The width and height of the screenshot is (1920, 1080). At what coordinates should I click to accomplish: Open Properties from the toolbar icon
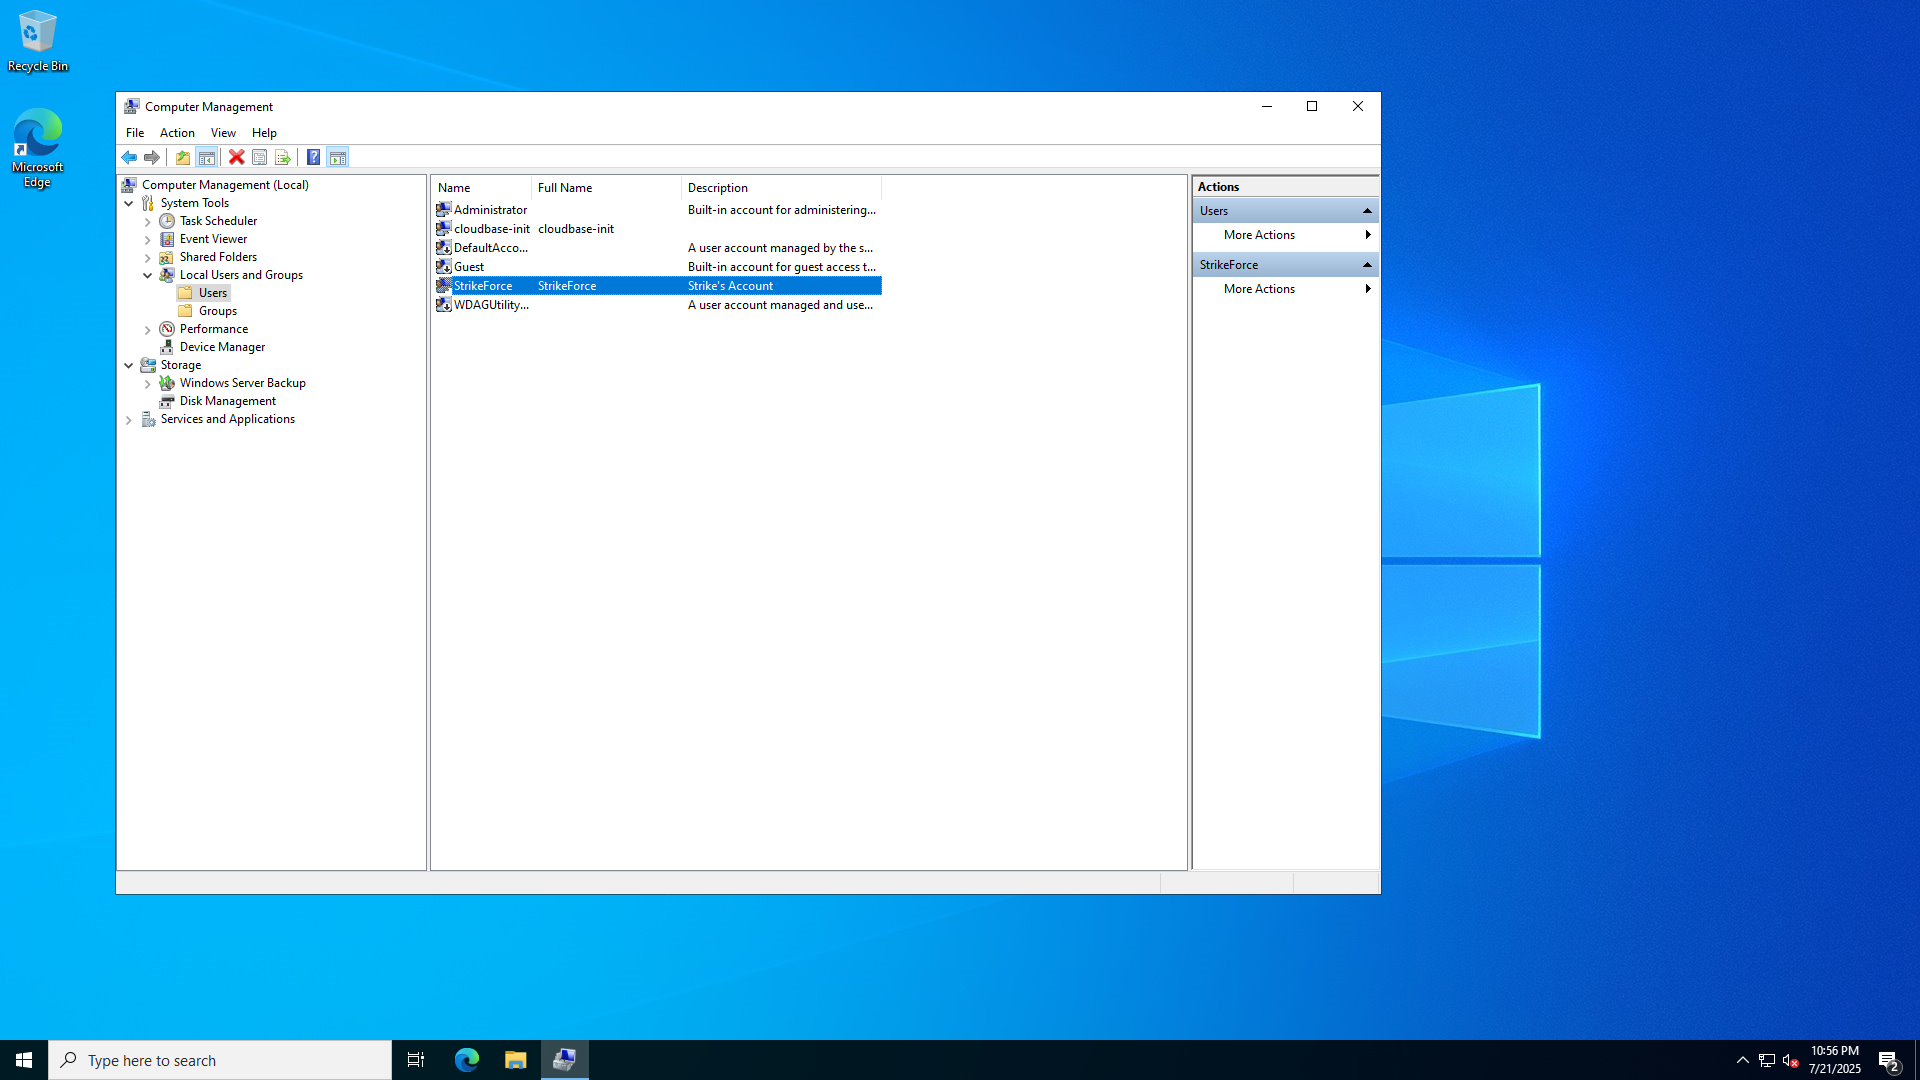pyautogui.click(x=259, y=157)
